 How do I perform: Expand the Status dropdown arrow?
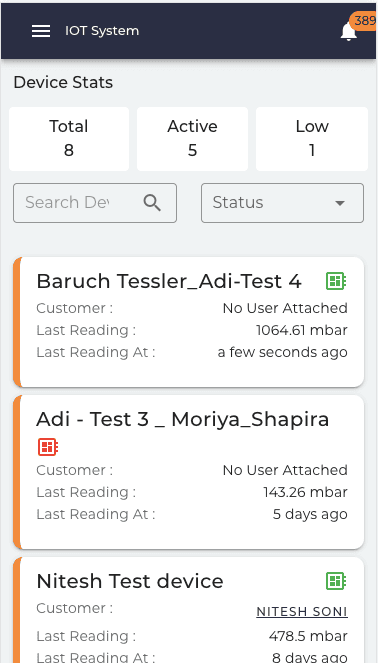pos(340,203)
